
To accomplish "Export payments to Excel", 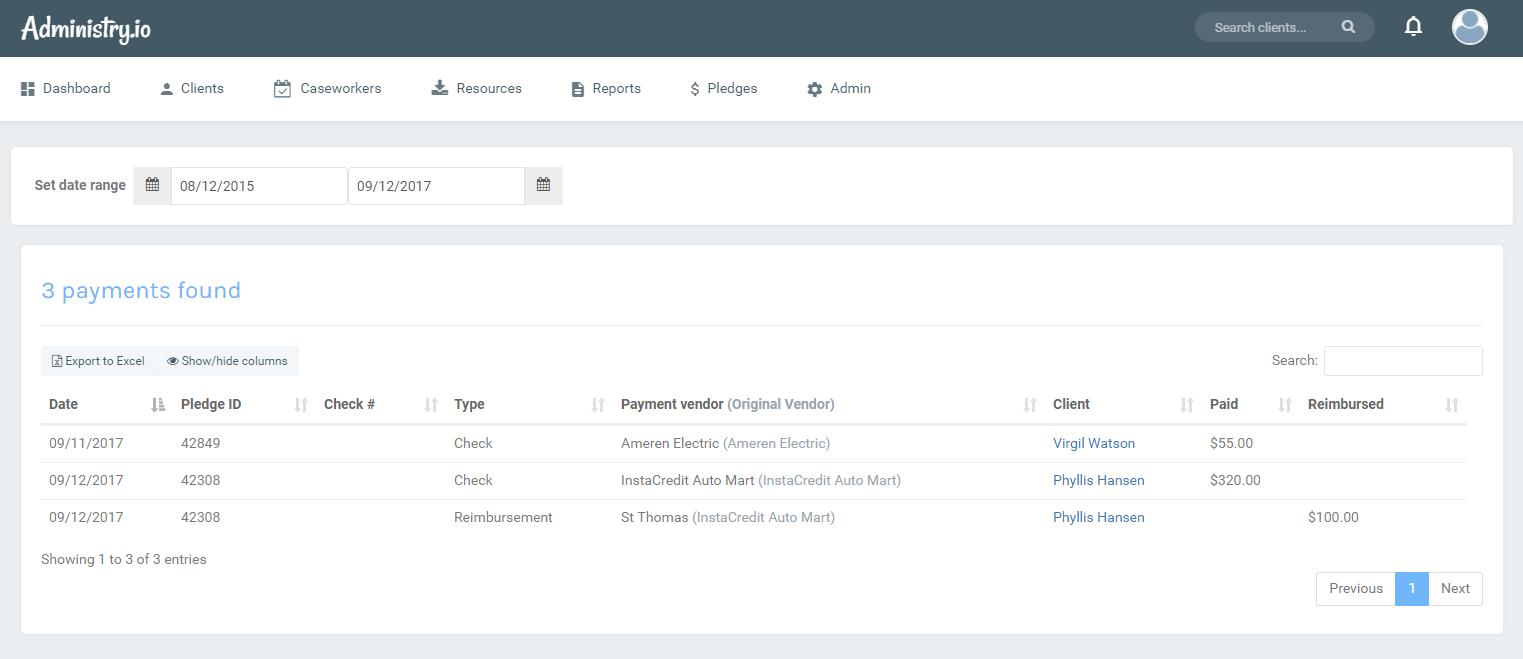I will [x=98, y=361].
